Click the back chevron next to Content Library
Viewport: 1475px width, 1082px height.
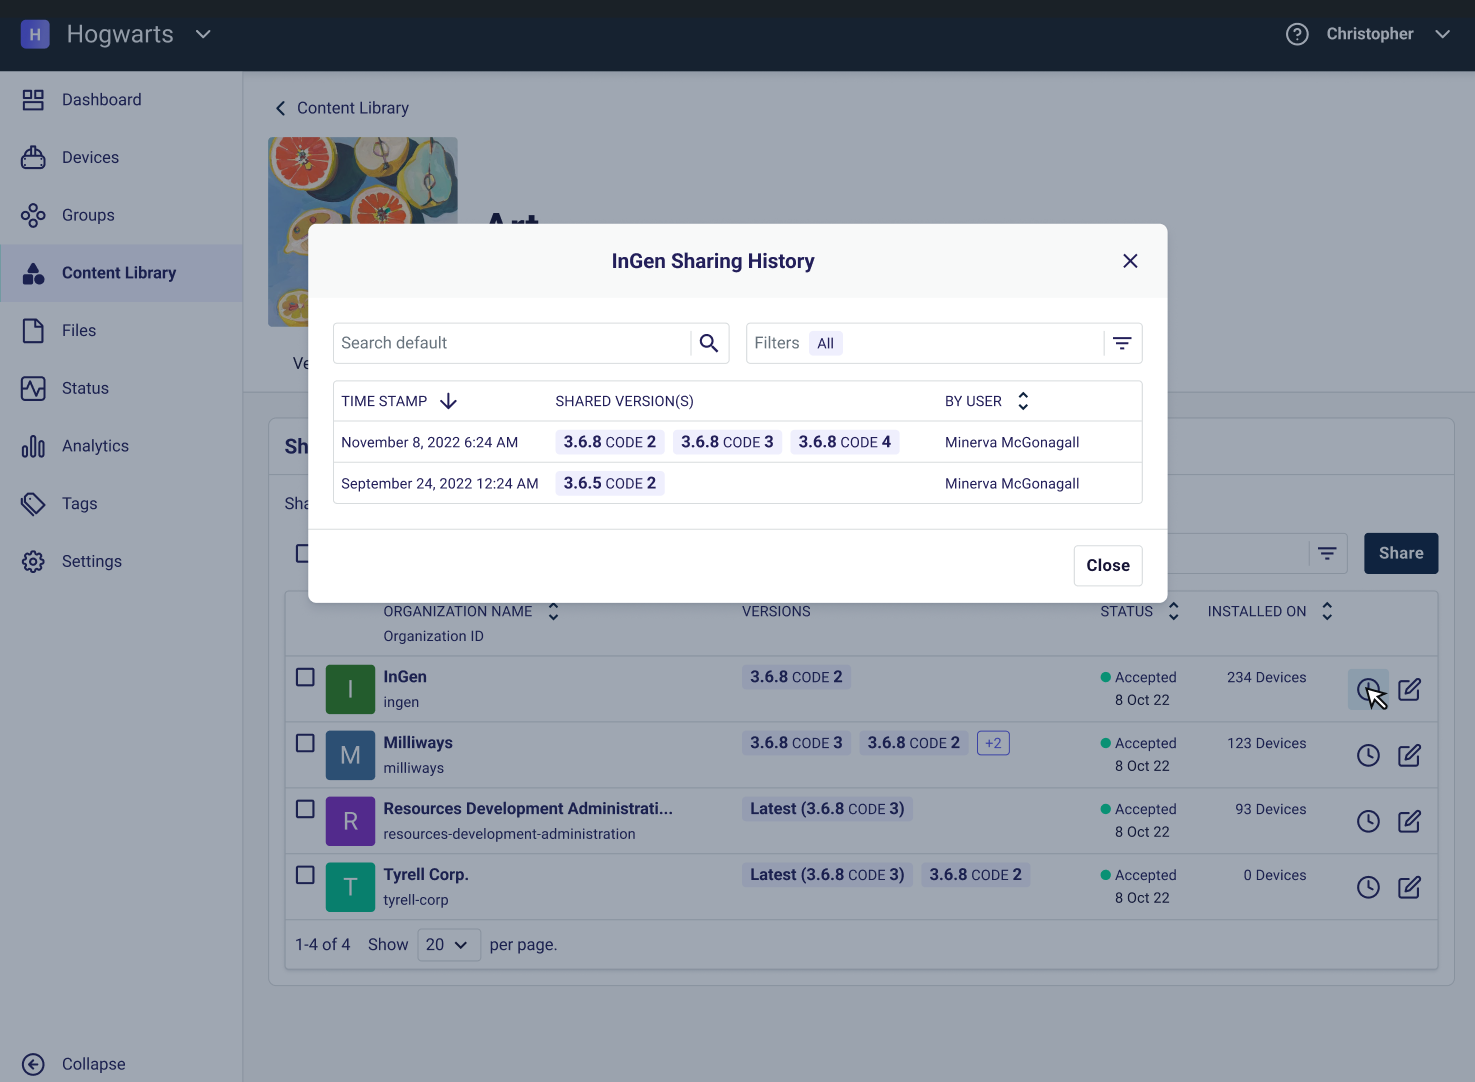click(x=280, y=108)
